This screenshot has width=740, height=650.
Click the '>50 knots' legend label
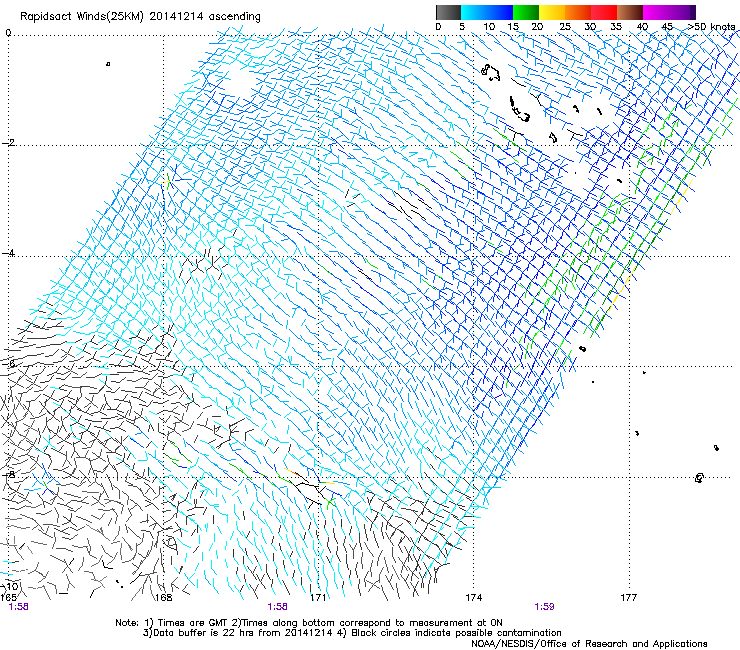[711, 26]
